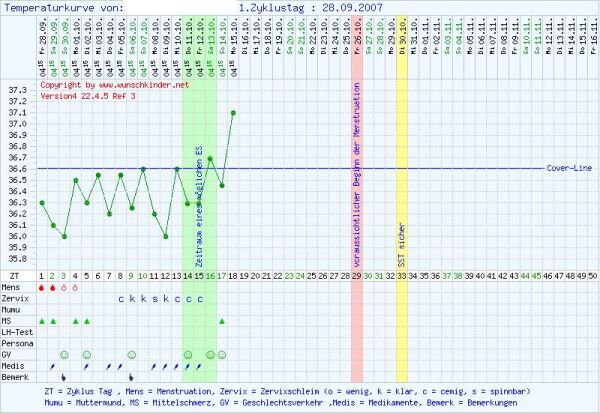Open the Bemerk note icon on day 9
The width and height of the screenshot is (600, 413).
132,377
